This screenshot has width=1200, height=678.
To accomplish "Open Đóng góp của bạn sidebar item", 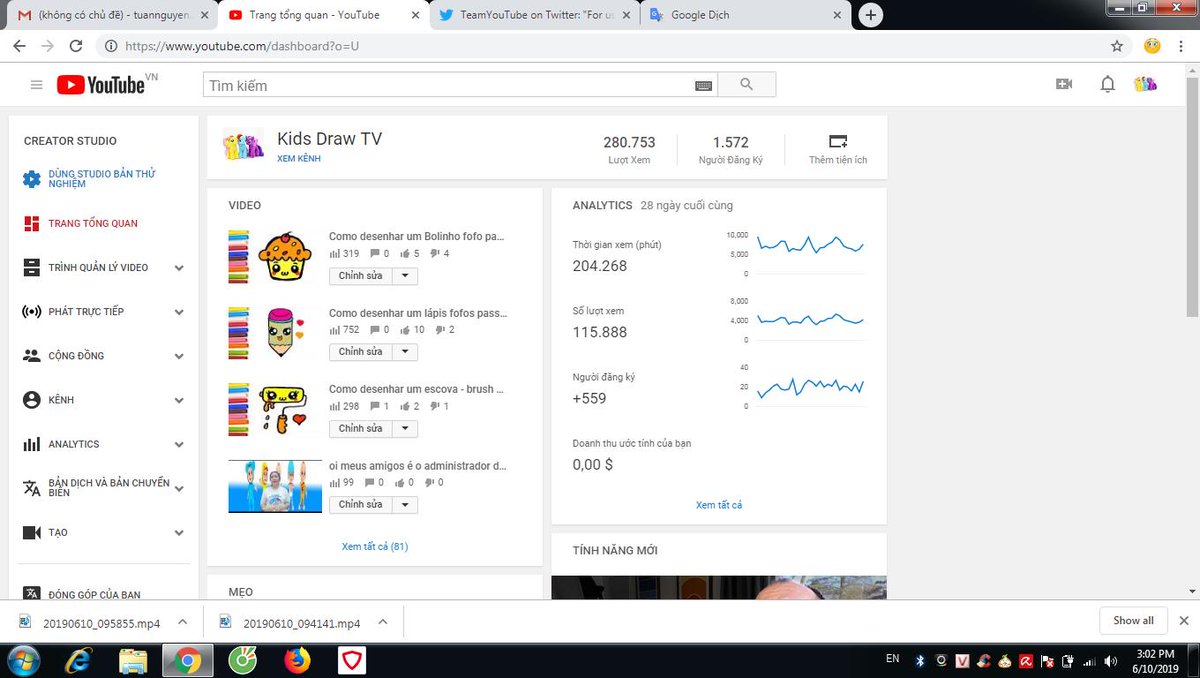I will click(95, 594).
